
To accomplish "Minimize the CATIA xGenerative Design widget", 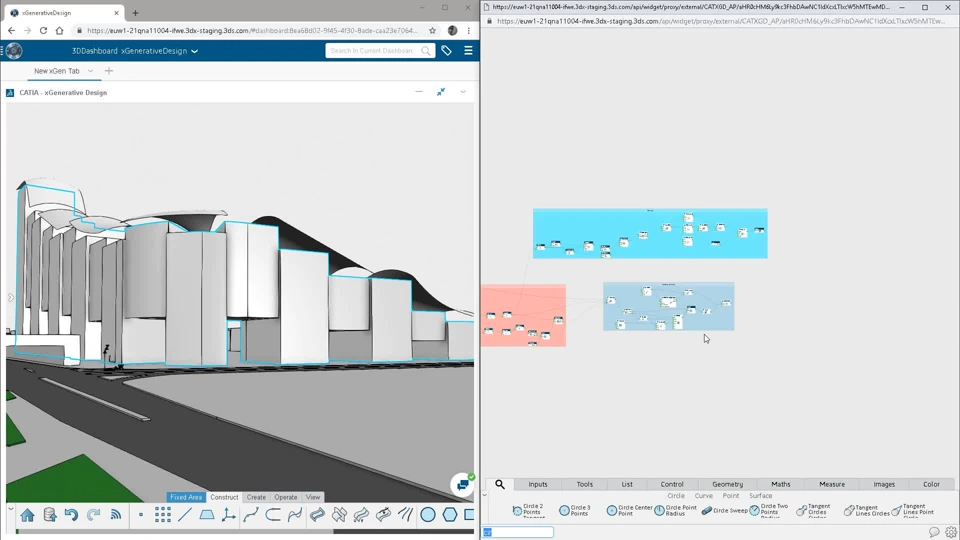I will click(419, 92).
